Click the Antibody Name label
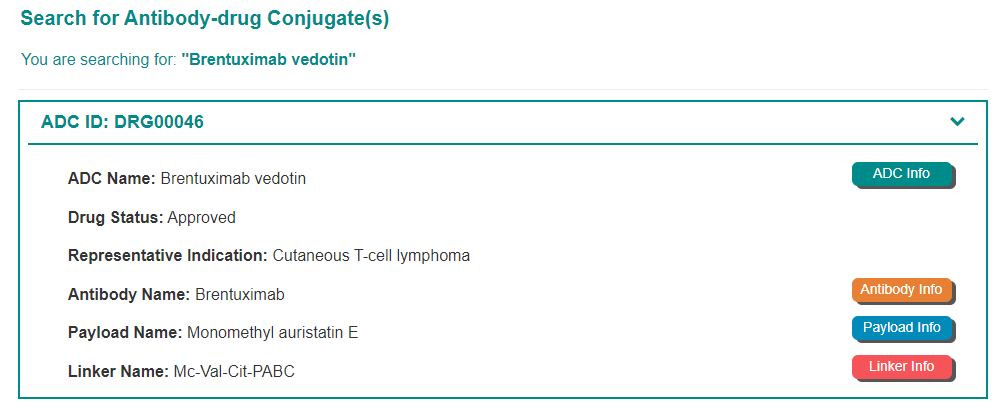The height and width of the screenshot is (411, 1000). [129, 294]
